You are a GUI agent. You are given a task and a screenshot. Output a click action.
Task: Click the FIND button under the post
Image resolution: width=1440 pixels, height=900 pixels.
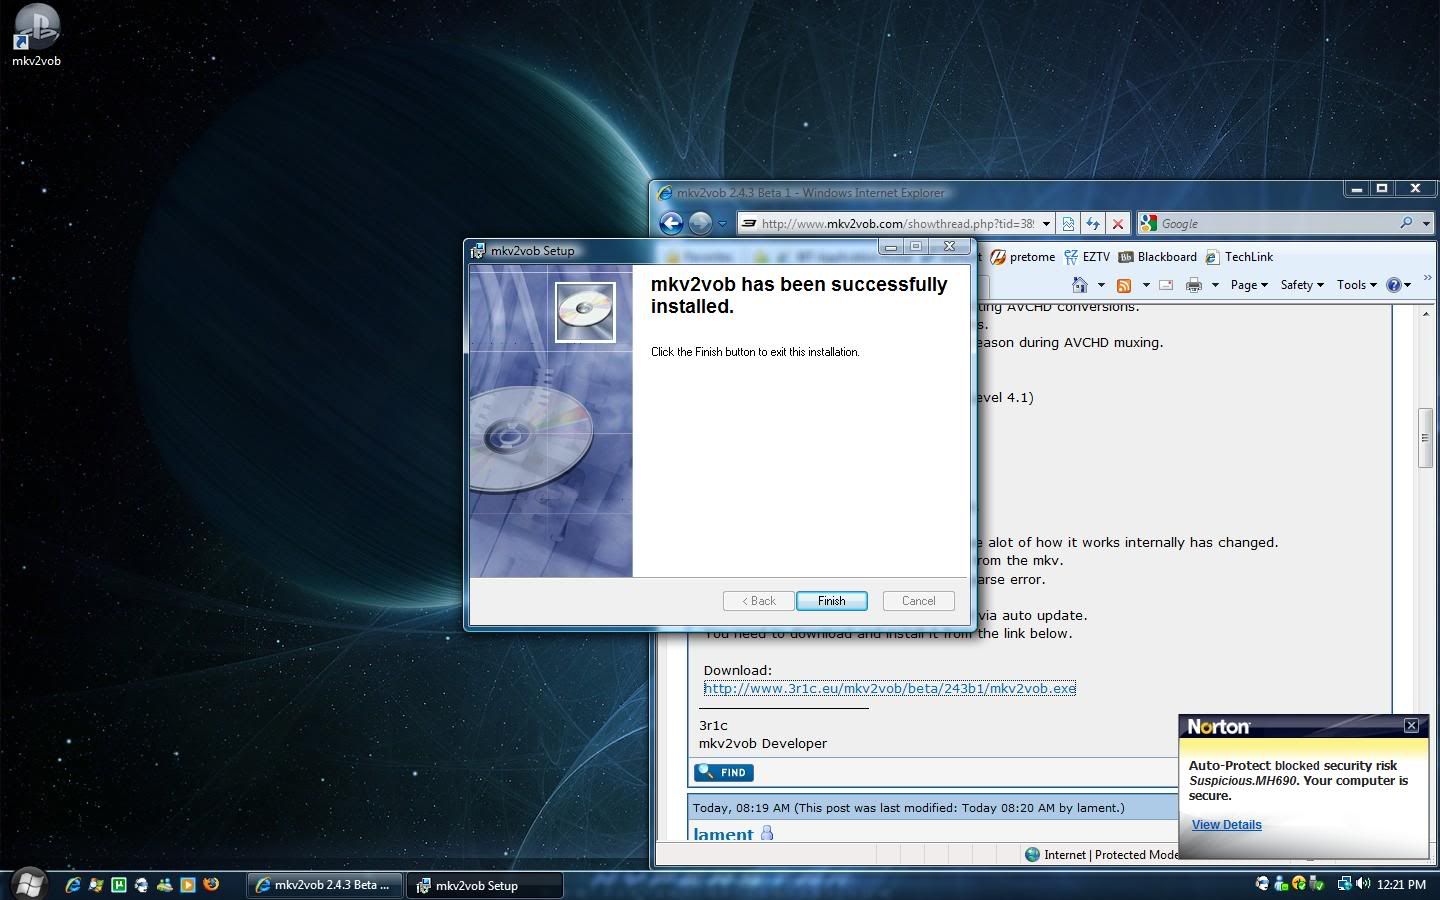click(724, 772)
